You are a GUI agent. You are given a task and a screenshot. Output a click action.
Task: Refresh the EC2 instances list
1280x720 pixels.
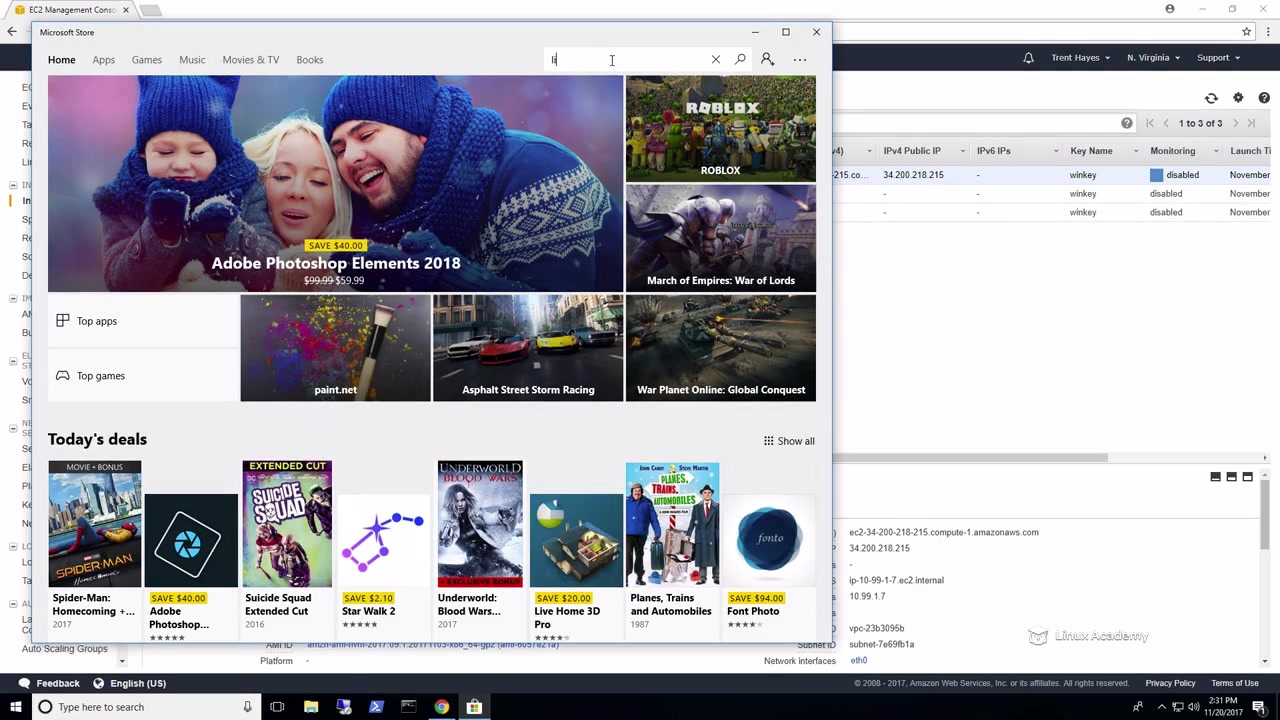click(x=1211, y=98)
